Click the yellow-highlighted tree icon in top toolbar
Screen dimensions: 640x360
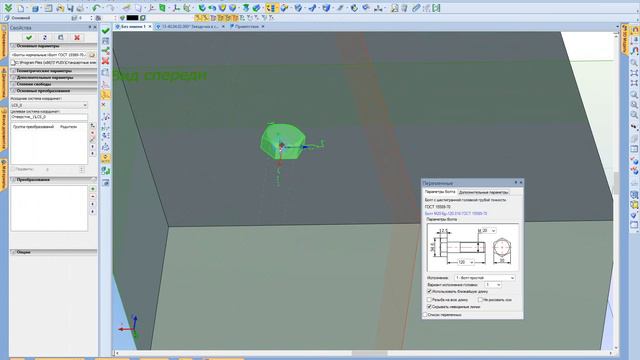tap(271, 8)
